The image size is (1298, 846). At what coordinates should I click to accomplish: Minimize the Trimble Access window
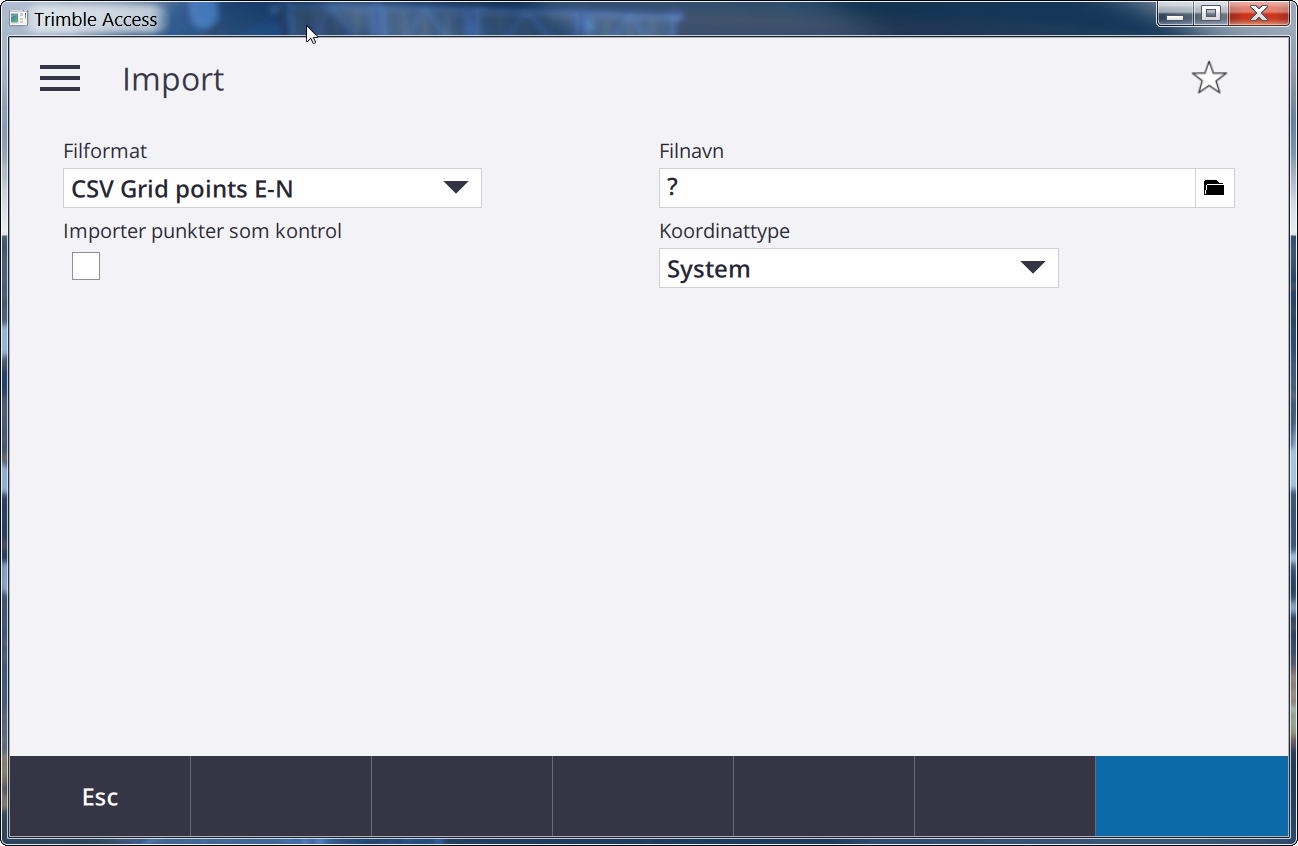click(x=1176, y=14)
